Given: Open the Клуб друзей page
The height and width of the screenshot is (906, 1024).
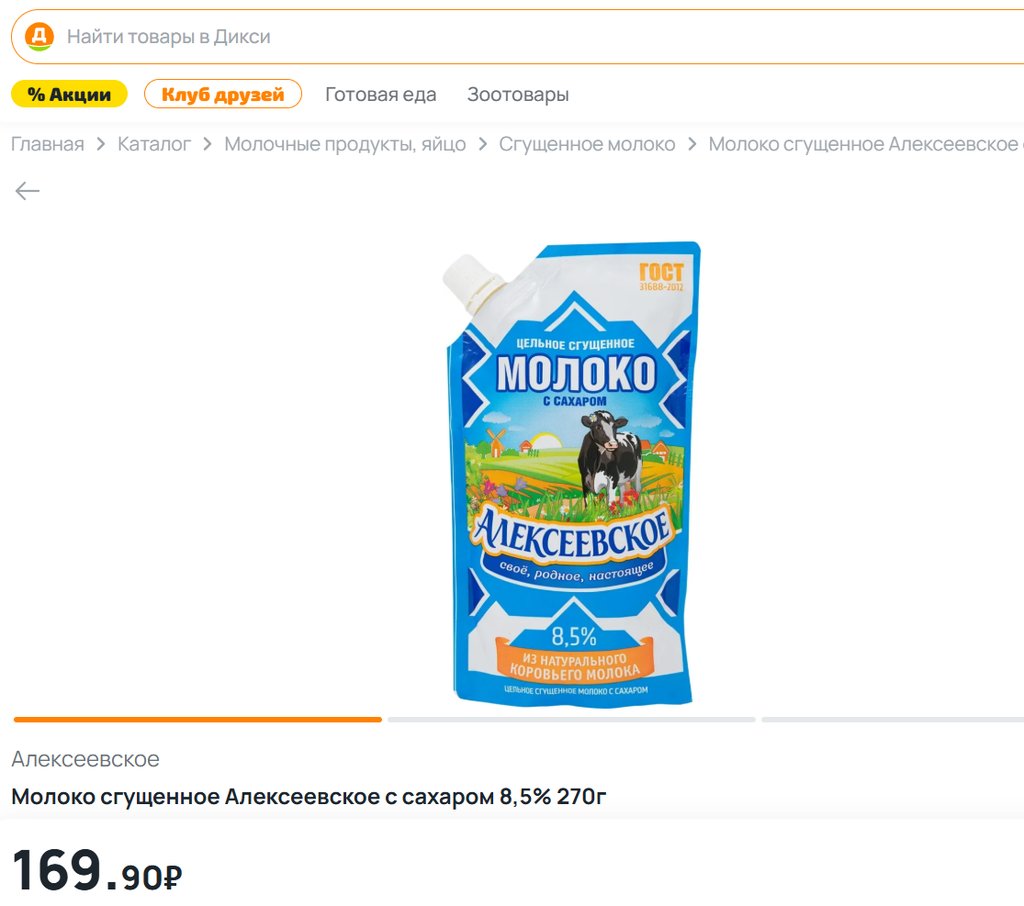Looking at the screenshot, I should [x=223, y=94].
